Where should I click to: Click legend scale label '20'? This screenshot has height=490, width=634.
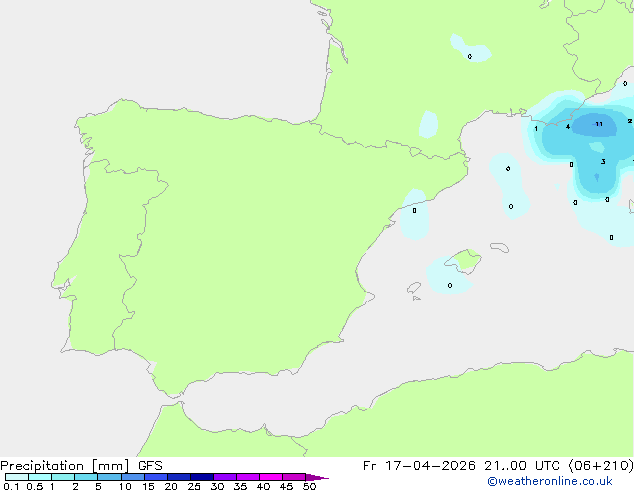point(171,486)
